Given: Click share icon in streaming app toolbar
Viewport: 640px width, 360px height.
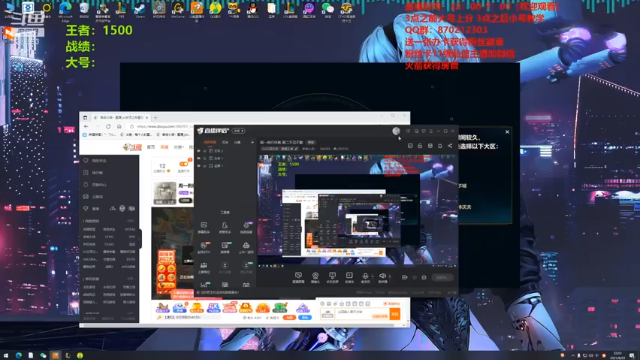Looking at the screenshot, I should (450, 146).
